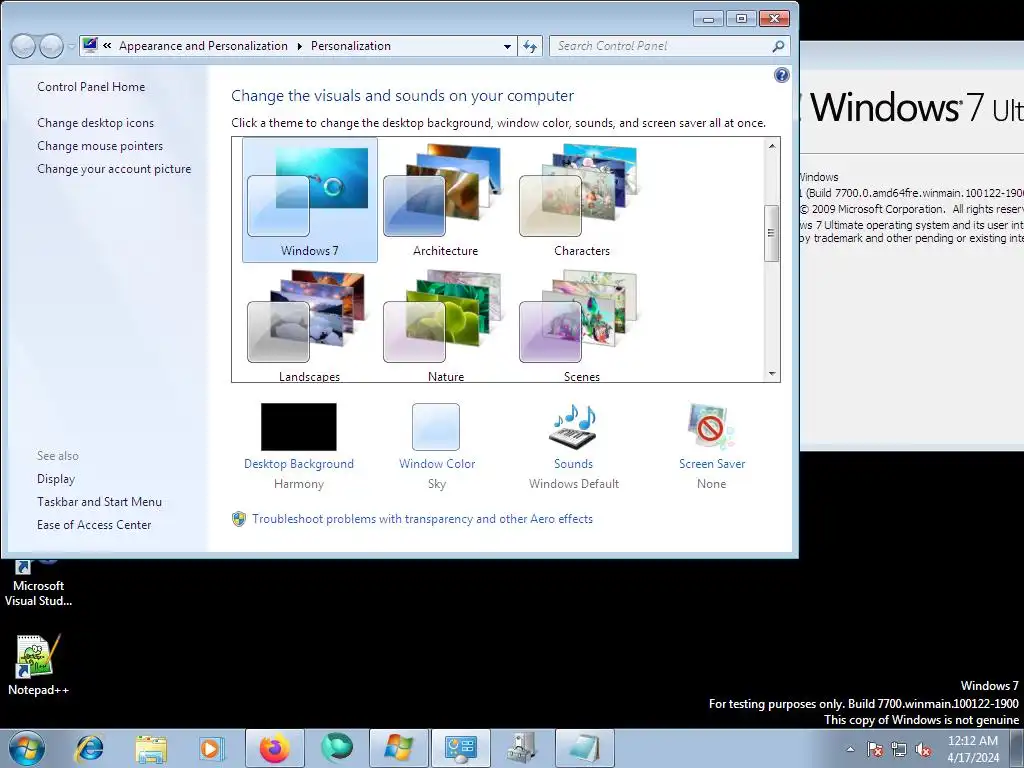This screenshot has height=768, width=1024.
Task: Open the Display link
Action: pos(56,479)
